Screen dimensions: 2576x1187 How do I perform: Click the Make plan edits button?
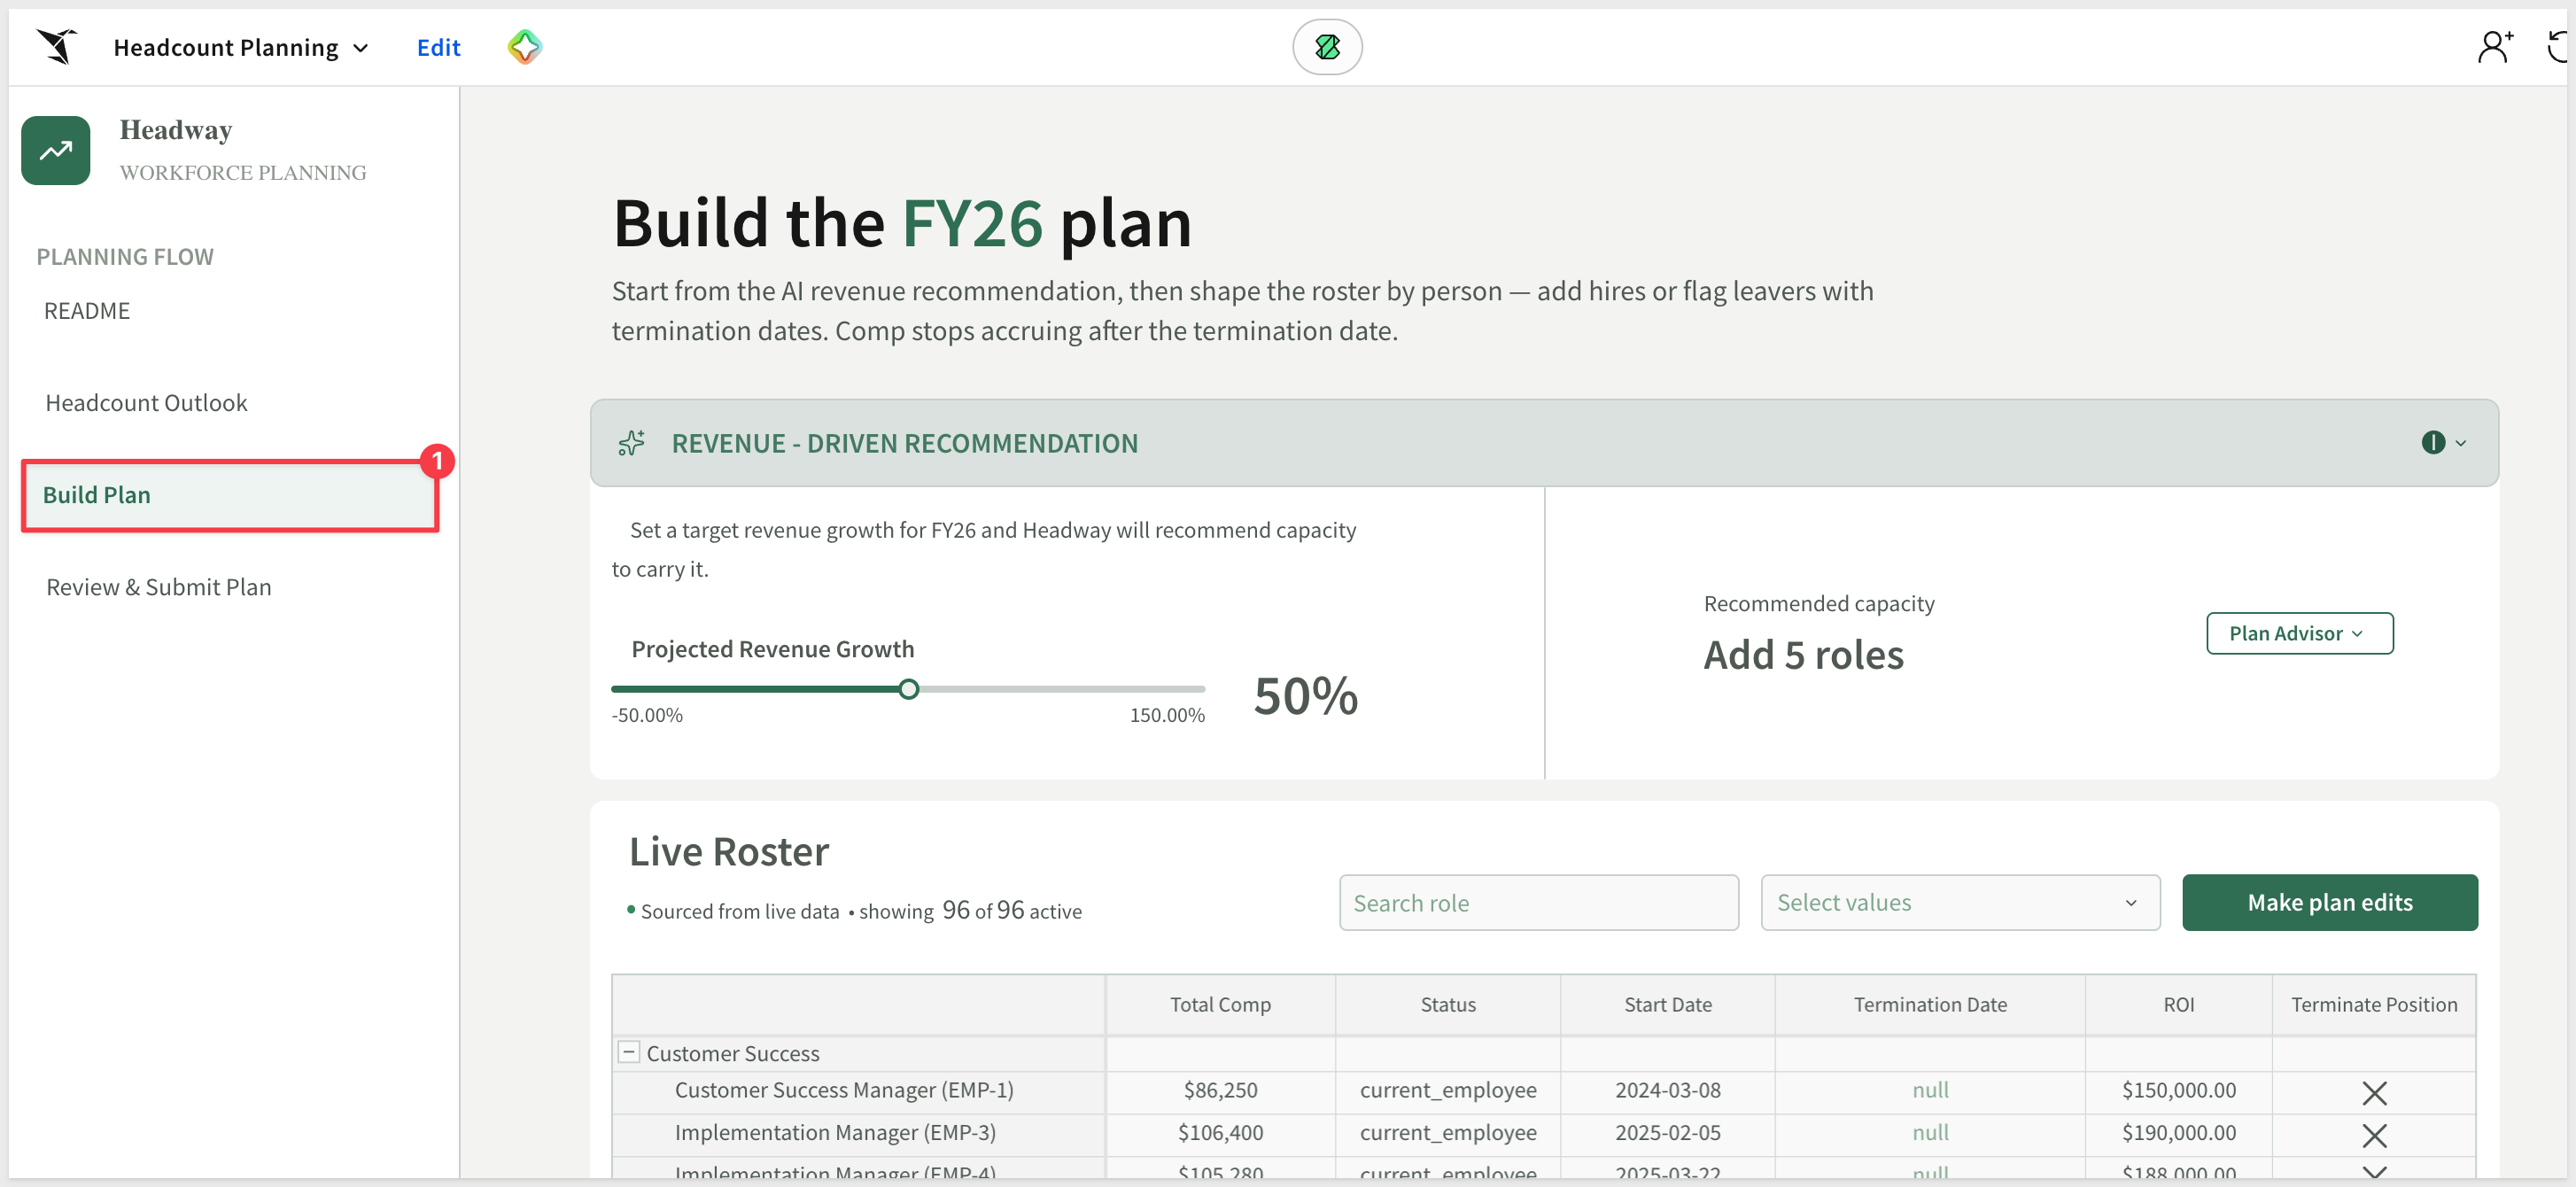(x=2329, y=903)
